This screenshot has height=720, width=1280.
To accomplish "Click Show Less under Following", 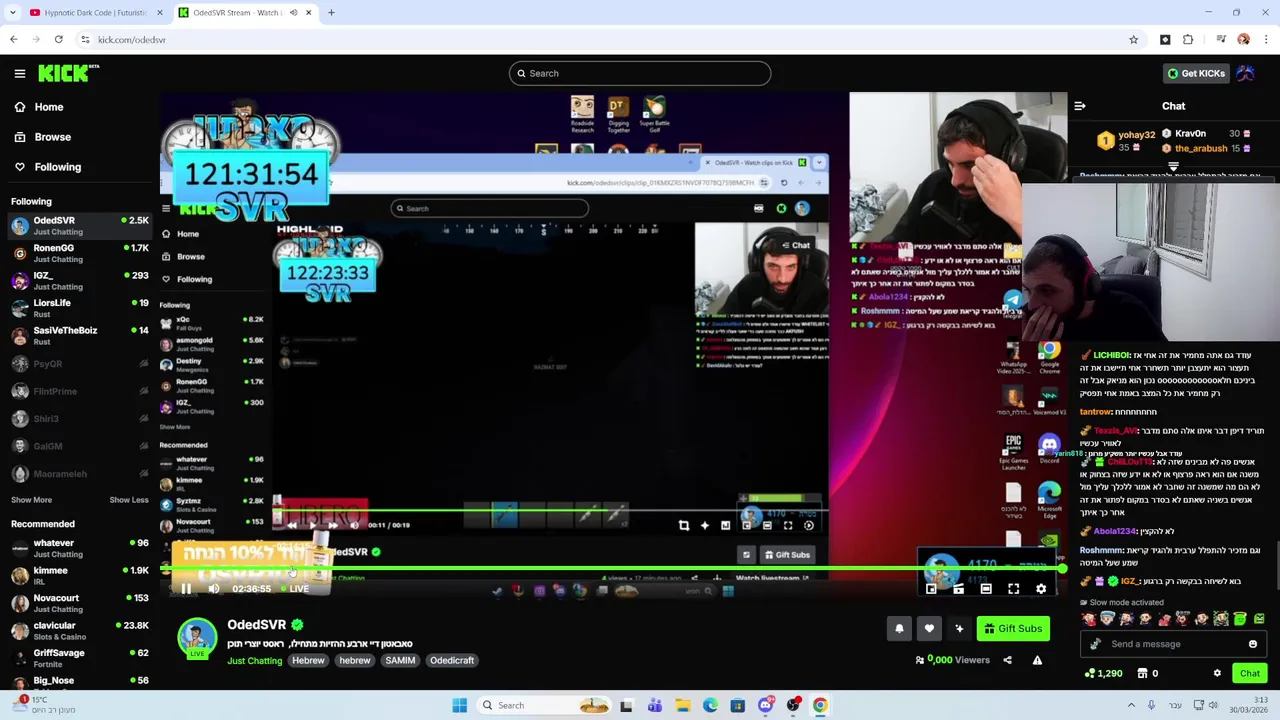I will (x=129, y=500).
